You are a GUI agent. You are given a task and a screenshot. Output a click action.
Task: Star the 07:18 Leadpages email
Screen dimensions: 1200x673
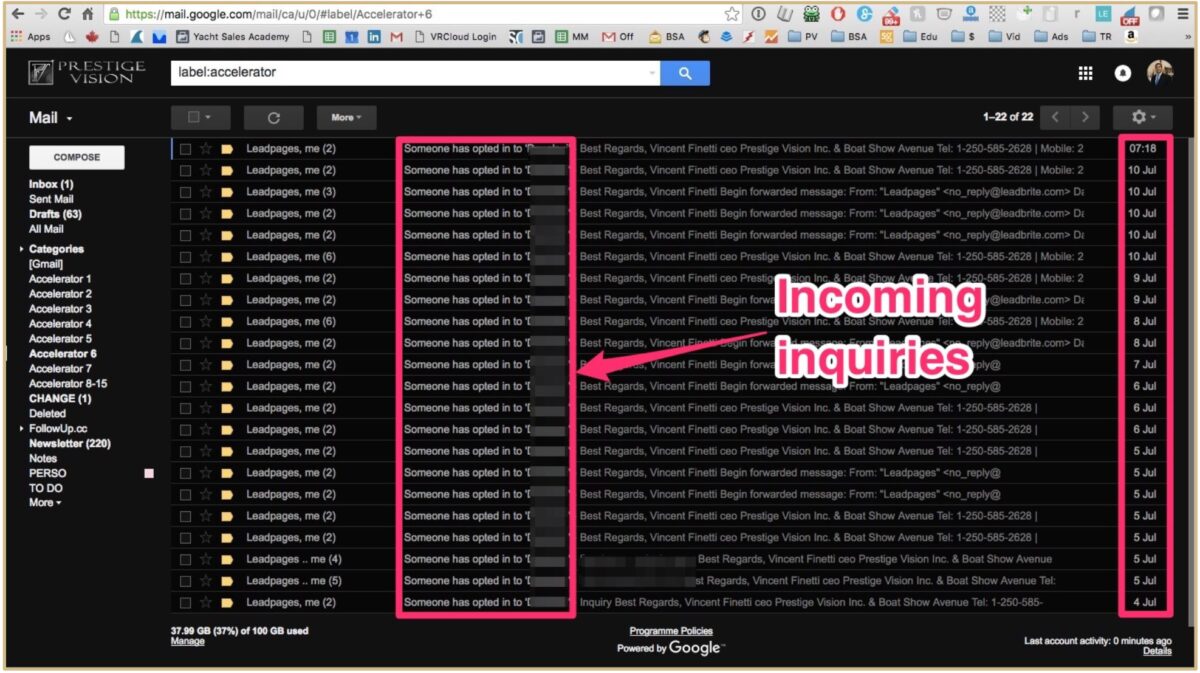point(206,149)
